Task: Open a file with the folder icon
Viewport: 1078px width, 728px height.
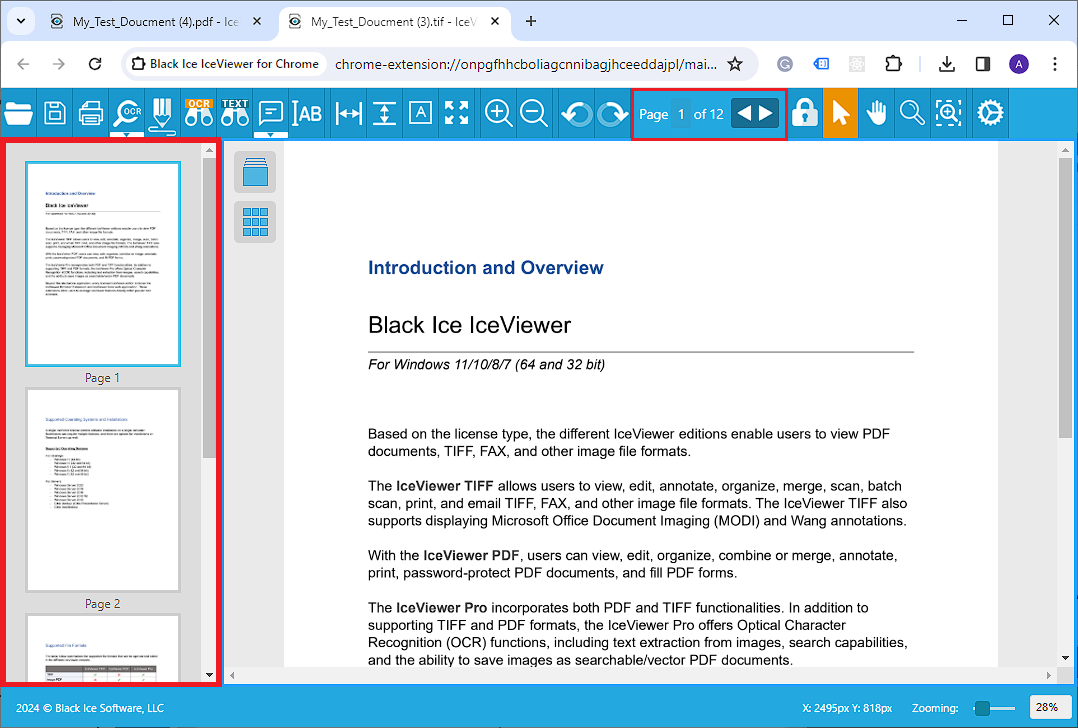Action: (x=18, y=113)
